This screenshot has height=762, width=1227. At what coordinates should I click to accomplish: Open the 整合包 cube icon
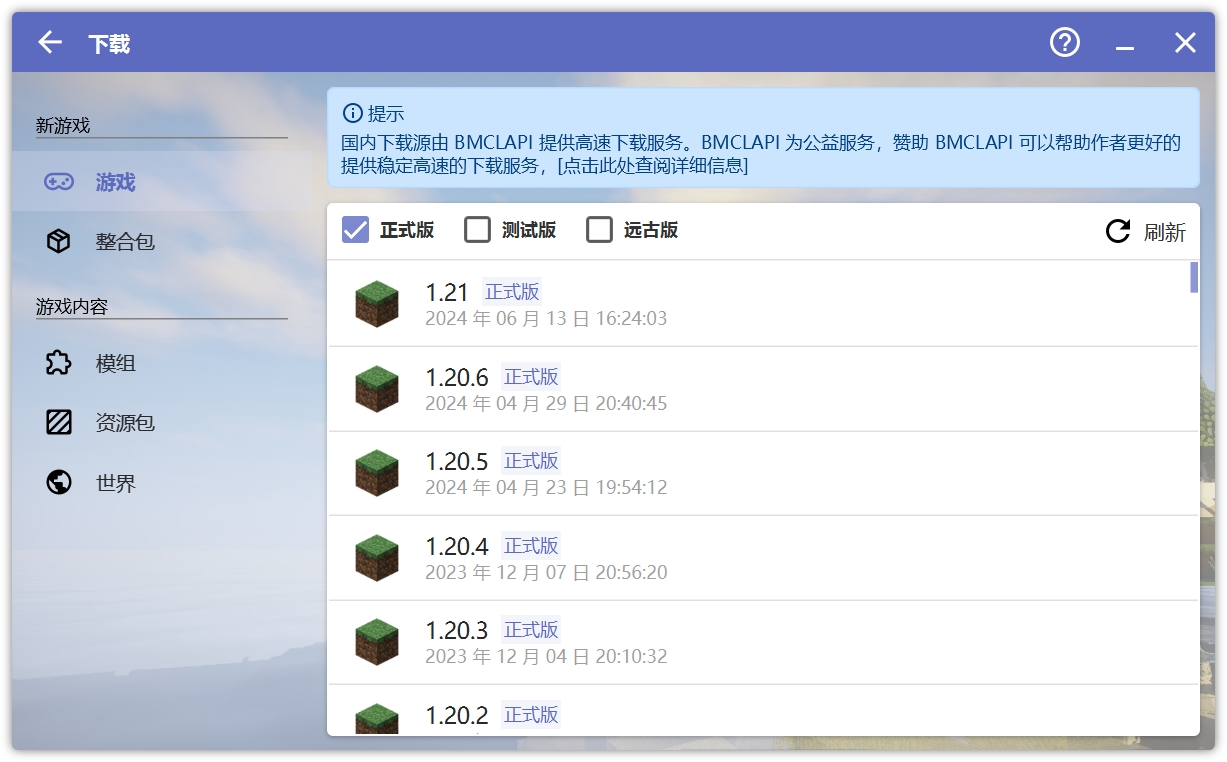pos(59,241)
